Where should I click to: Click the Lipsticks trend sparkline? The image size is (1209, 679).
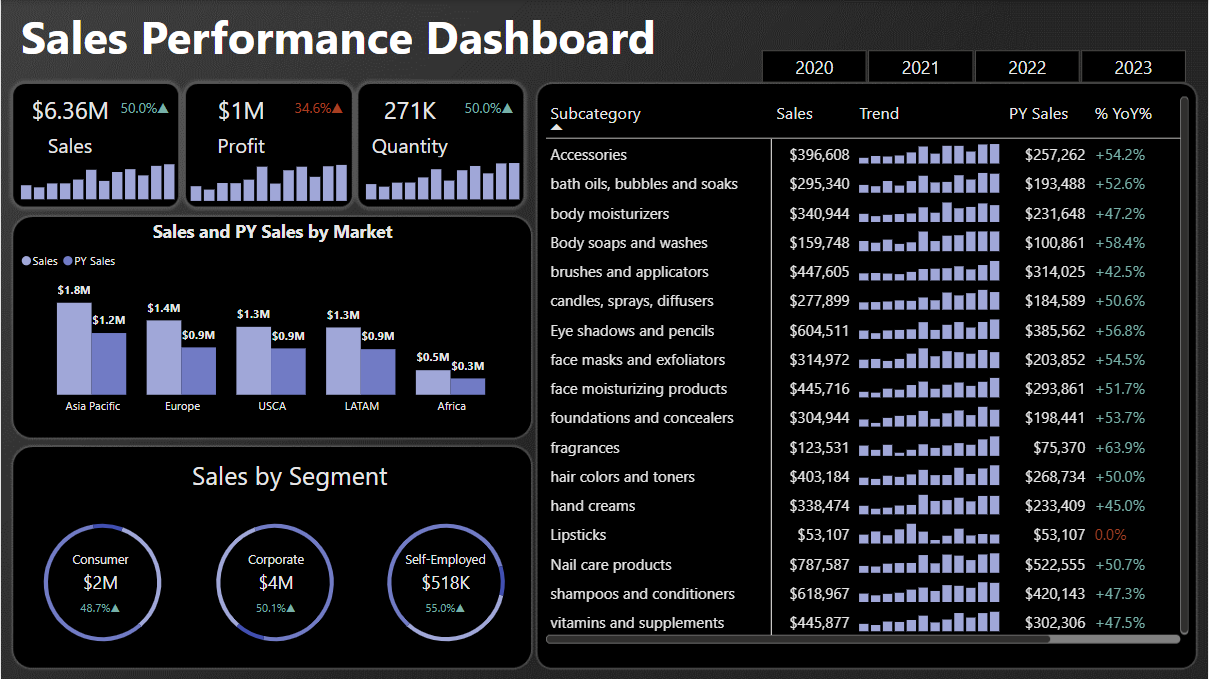pos(929,534)
